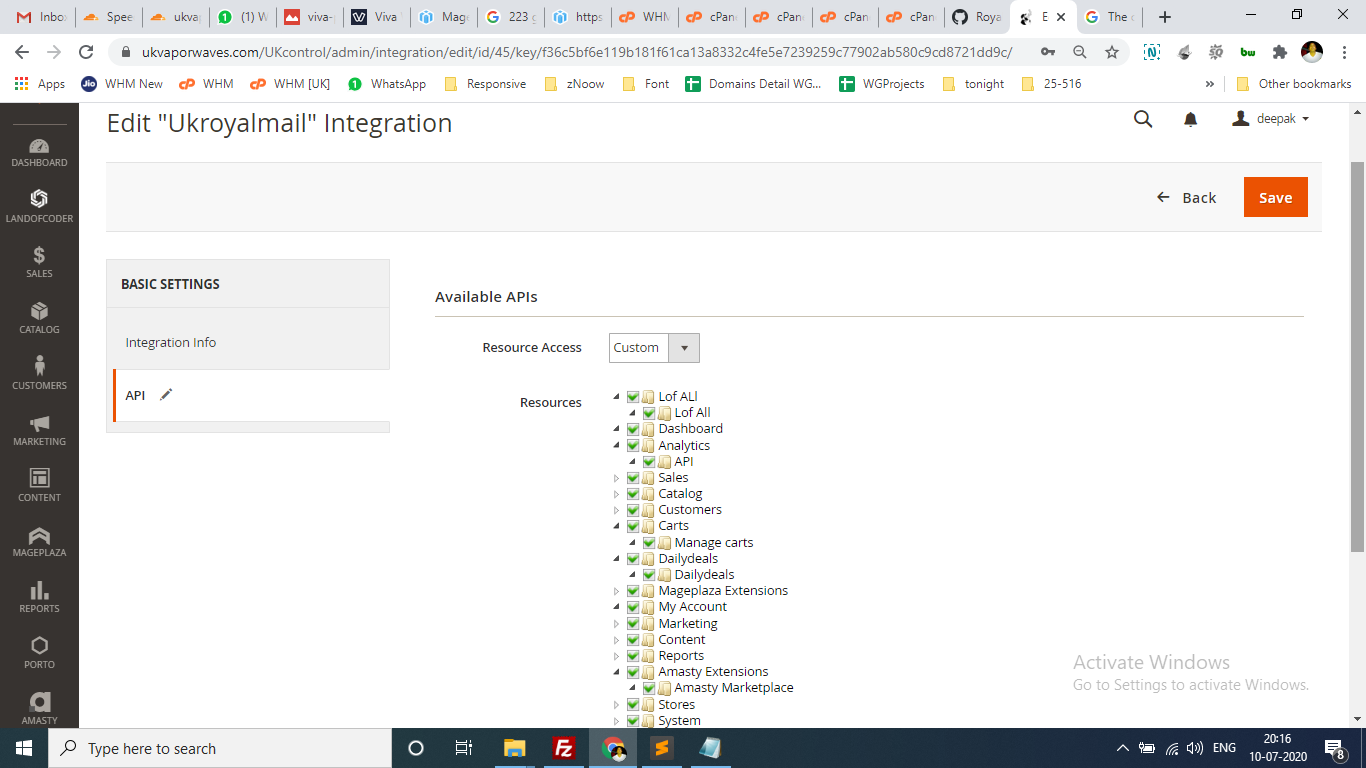Uncheck the Sales resource checkbox
The height and width of the screenshot is (768, 1366).
tap(633, 477)
